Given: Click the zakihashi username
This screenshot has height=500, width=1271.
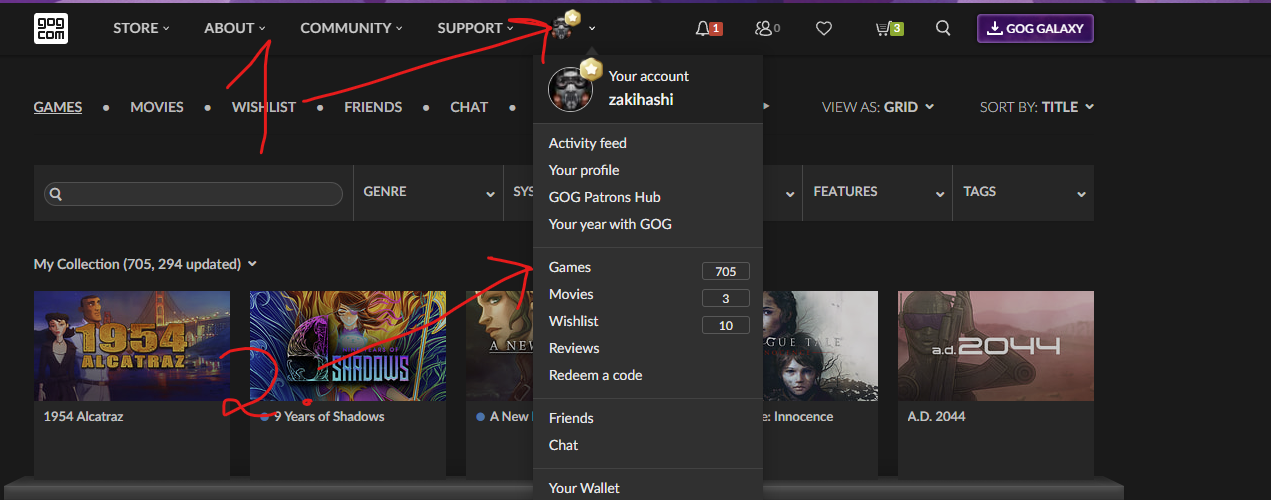Looking at the screenshot, I should pos(640,100).
